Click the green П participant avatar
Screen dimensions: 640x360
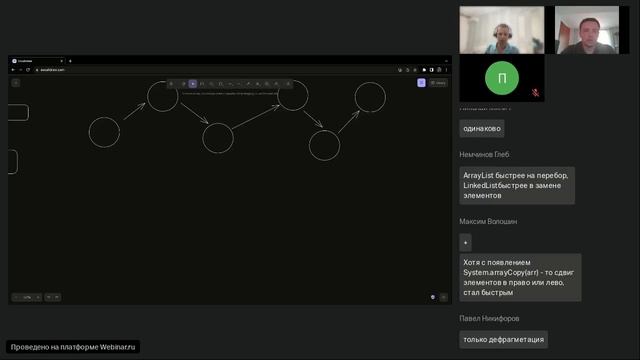point(502,78)
